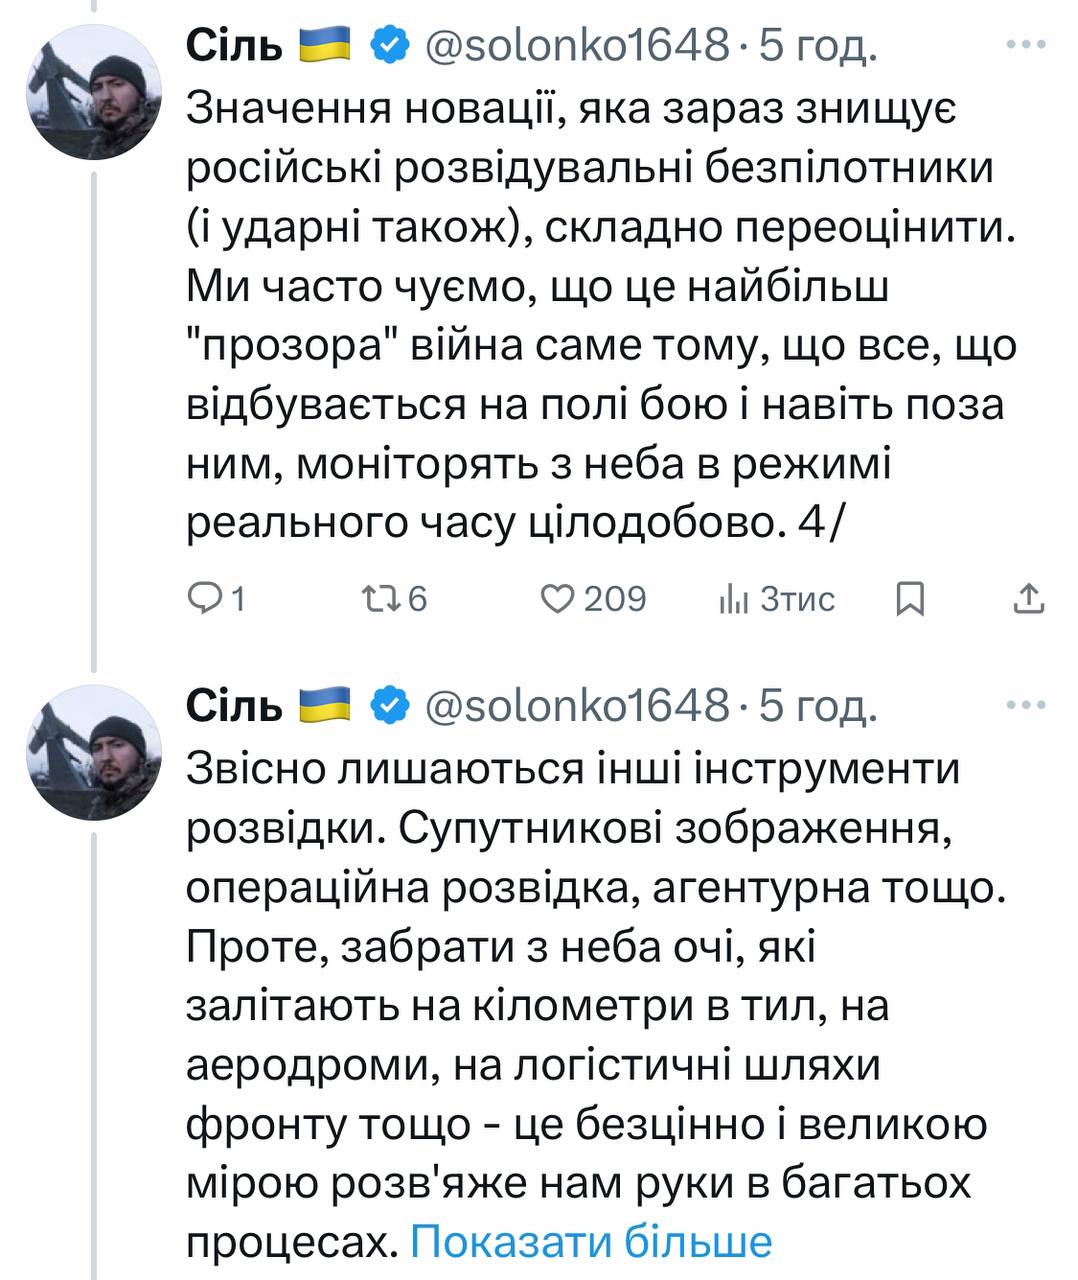
Task: Open the three-dot menu of the first tweet
Action: tap(1025, 44)
